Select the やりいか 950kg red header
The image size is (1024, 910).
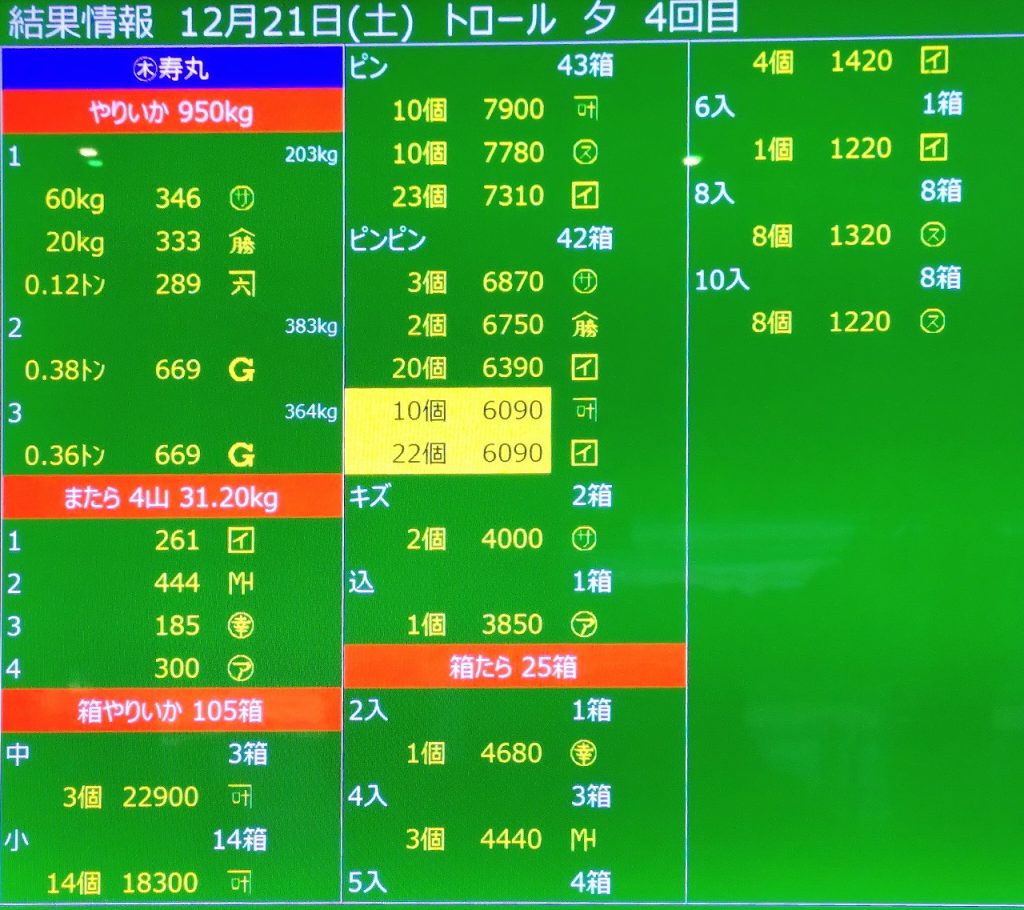[x=172, y=112]
